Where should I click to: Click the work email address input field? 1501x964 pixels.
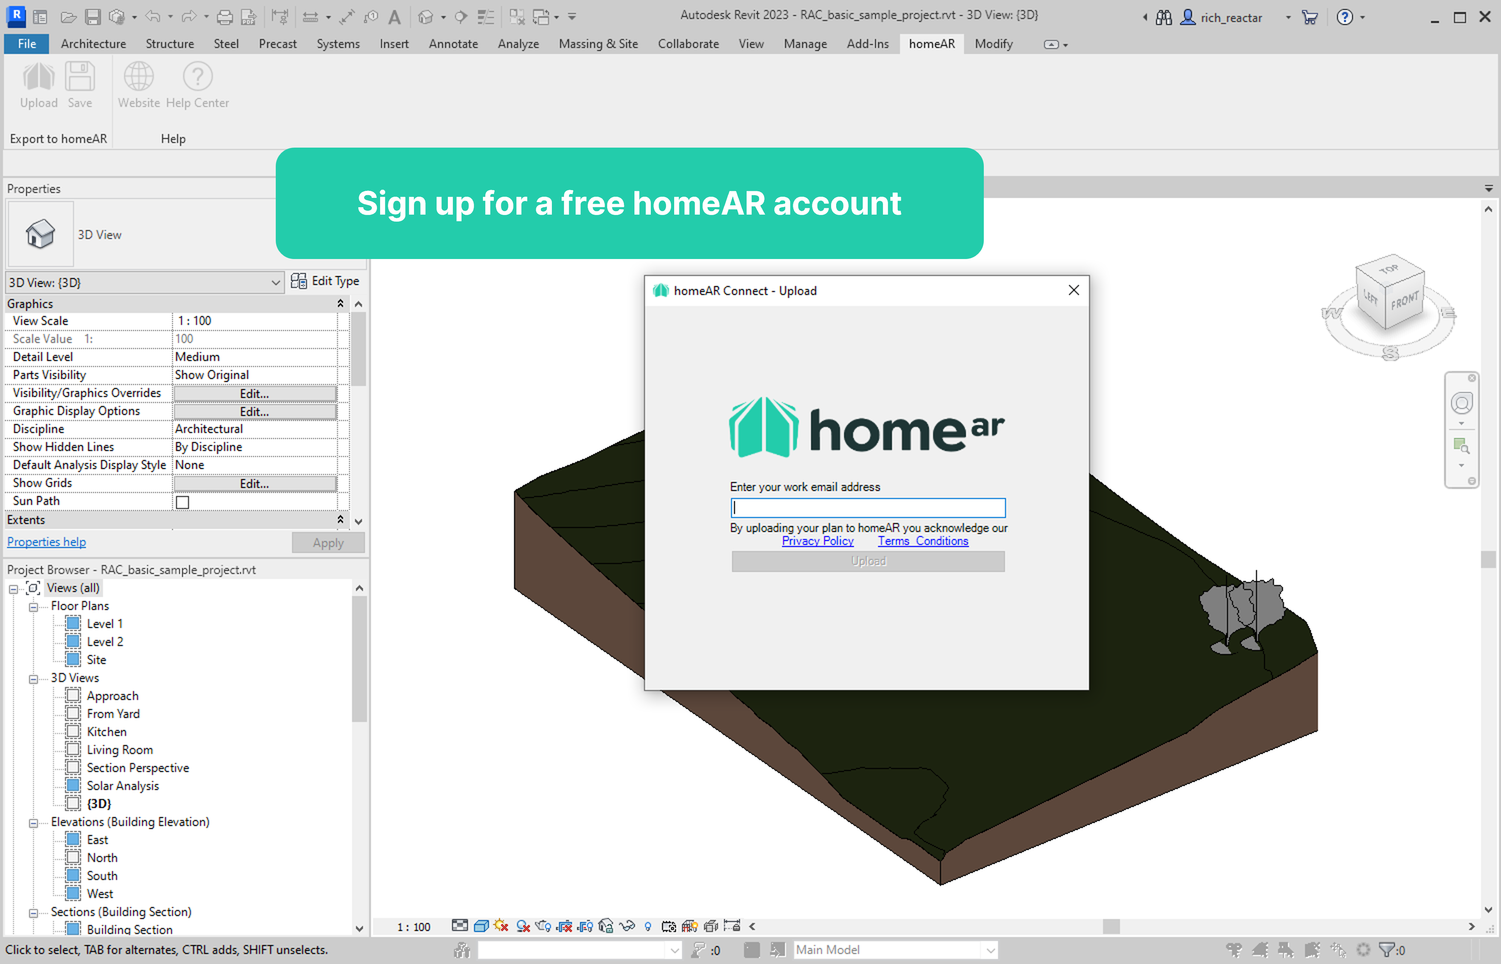868,508
